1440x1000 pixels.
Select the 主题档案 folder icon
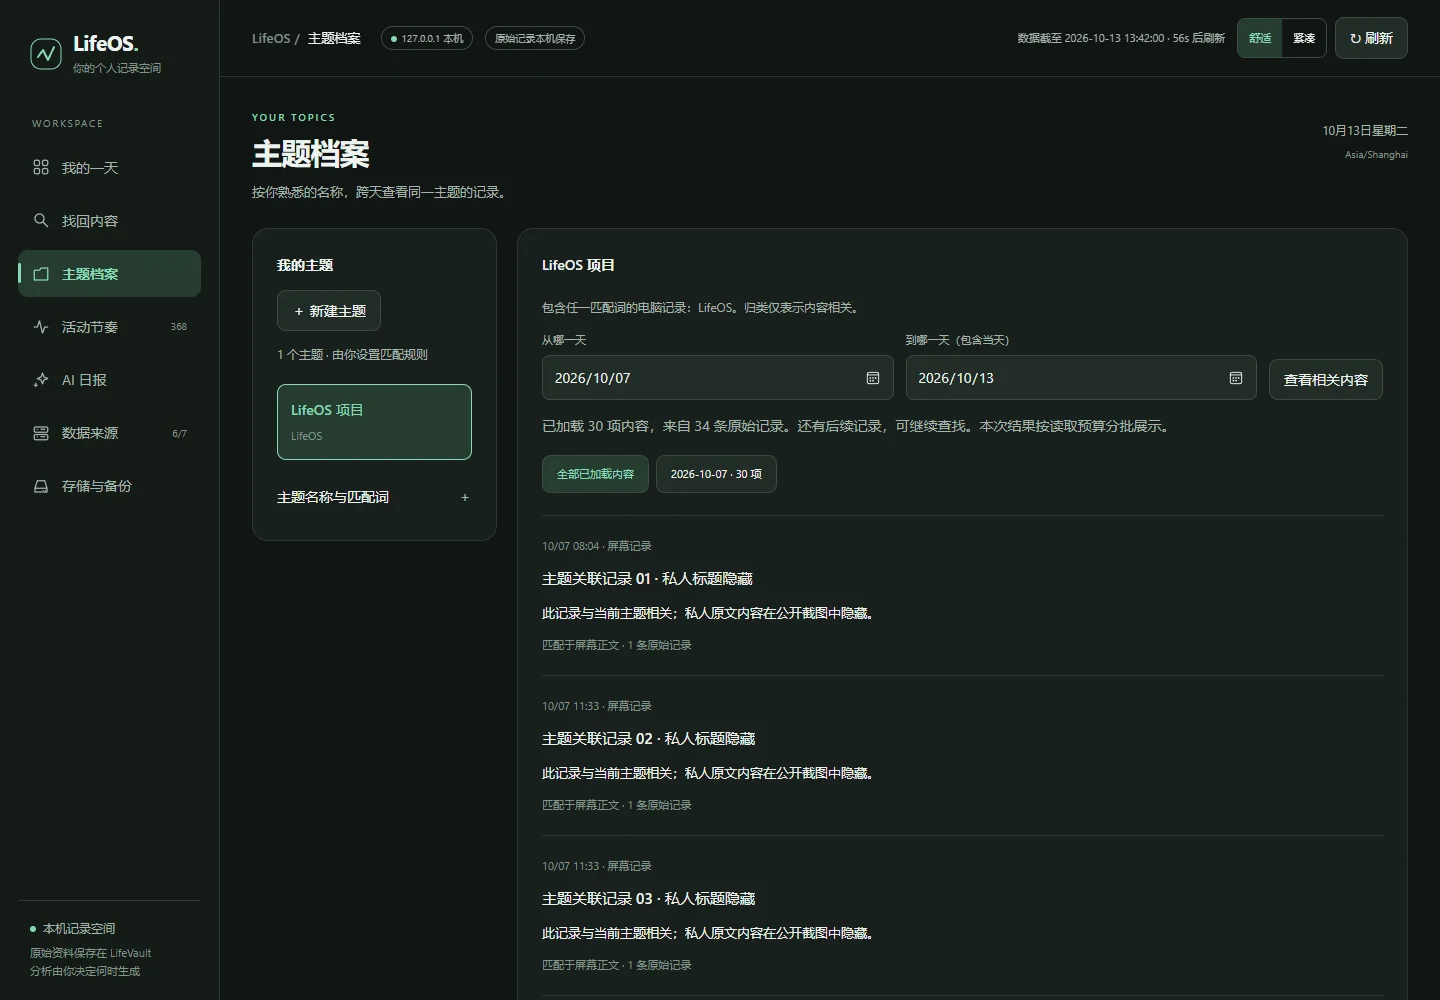point(41,273)
